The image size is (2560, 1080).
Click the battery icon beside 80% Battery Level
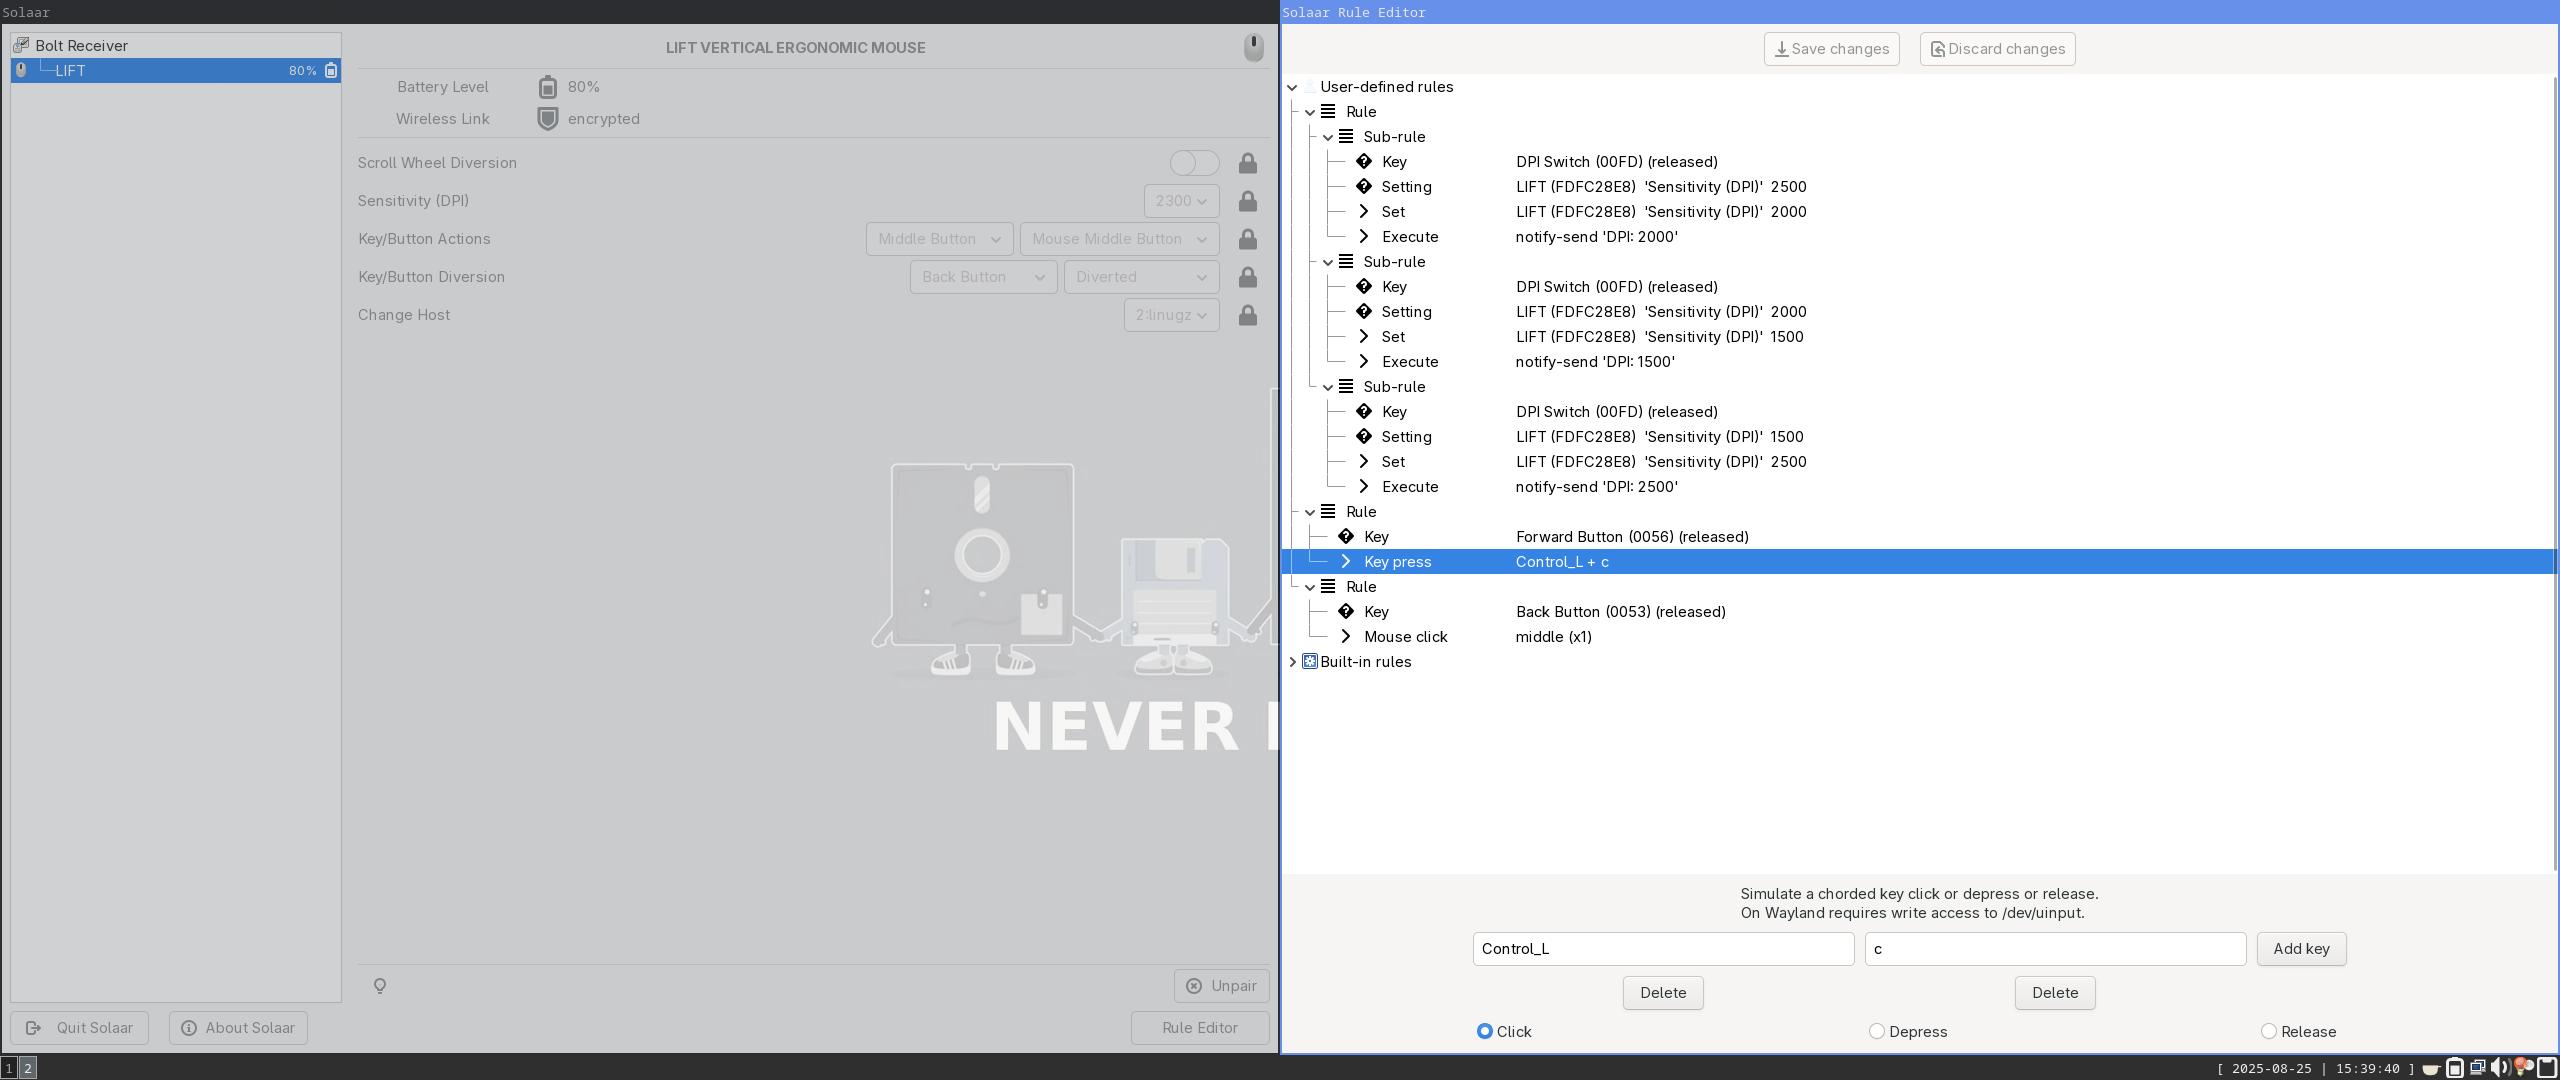(x=547, y=87)
